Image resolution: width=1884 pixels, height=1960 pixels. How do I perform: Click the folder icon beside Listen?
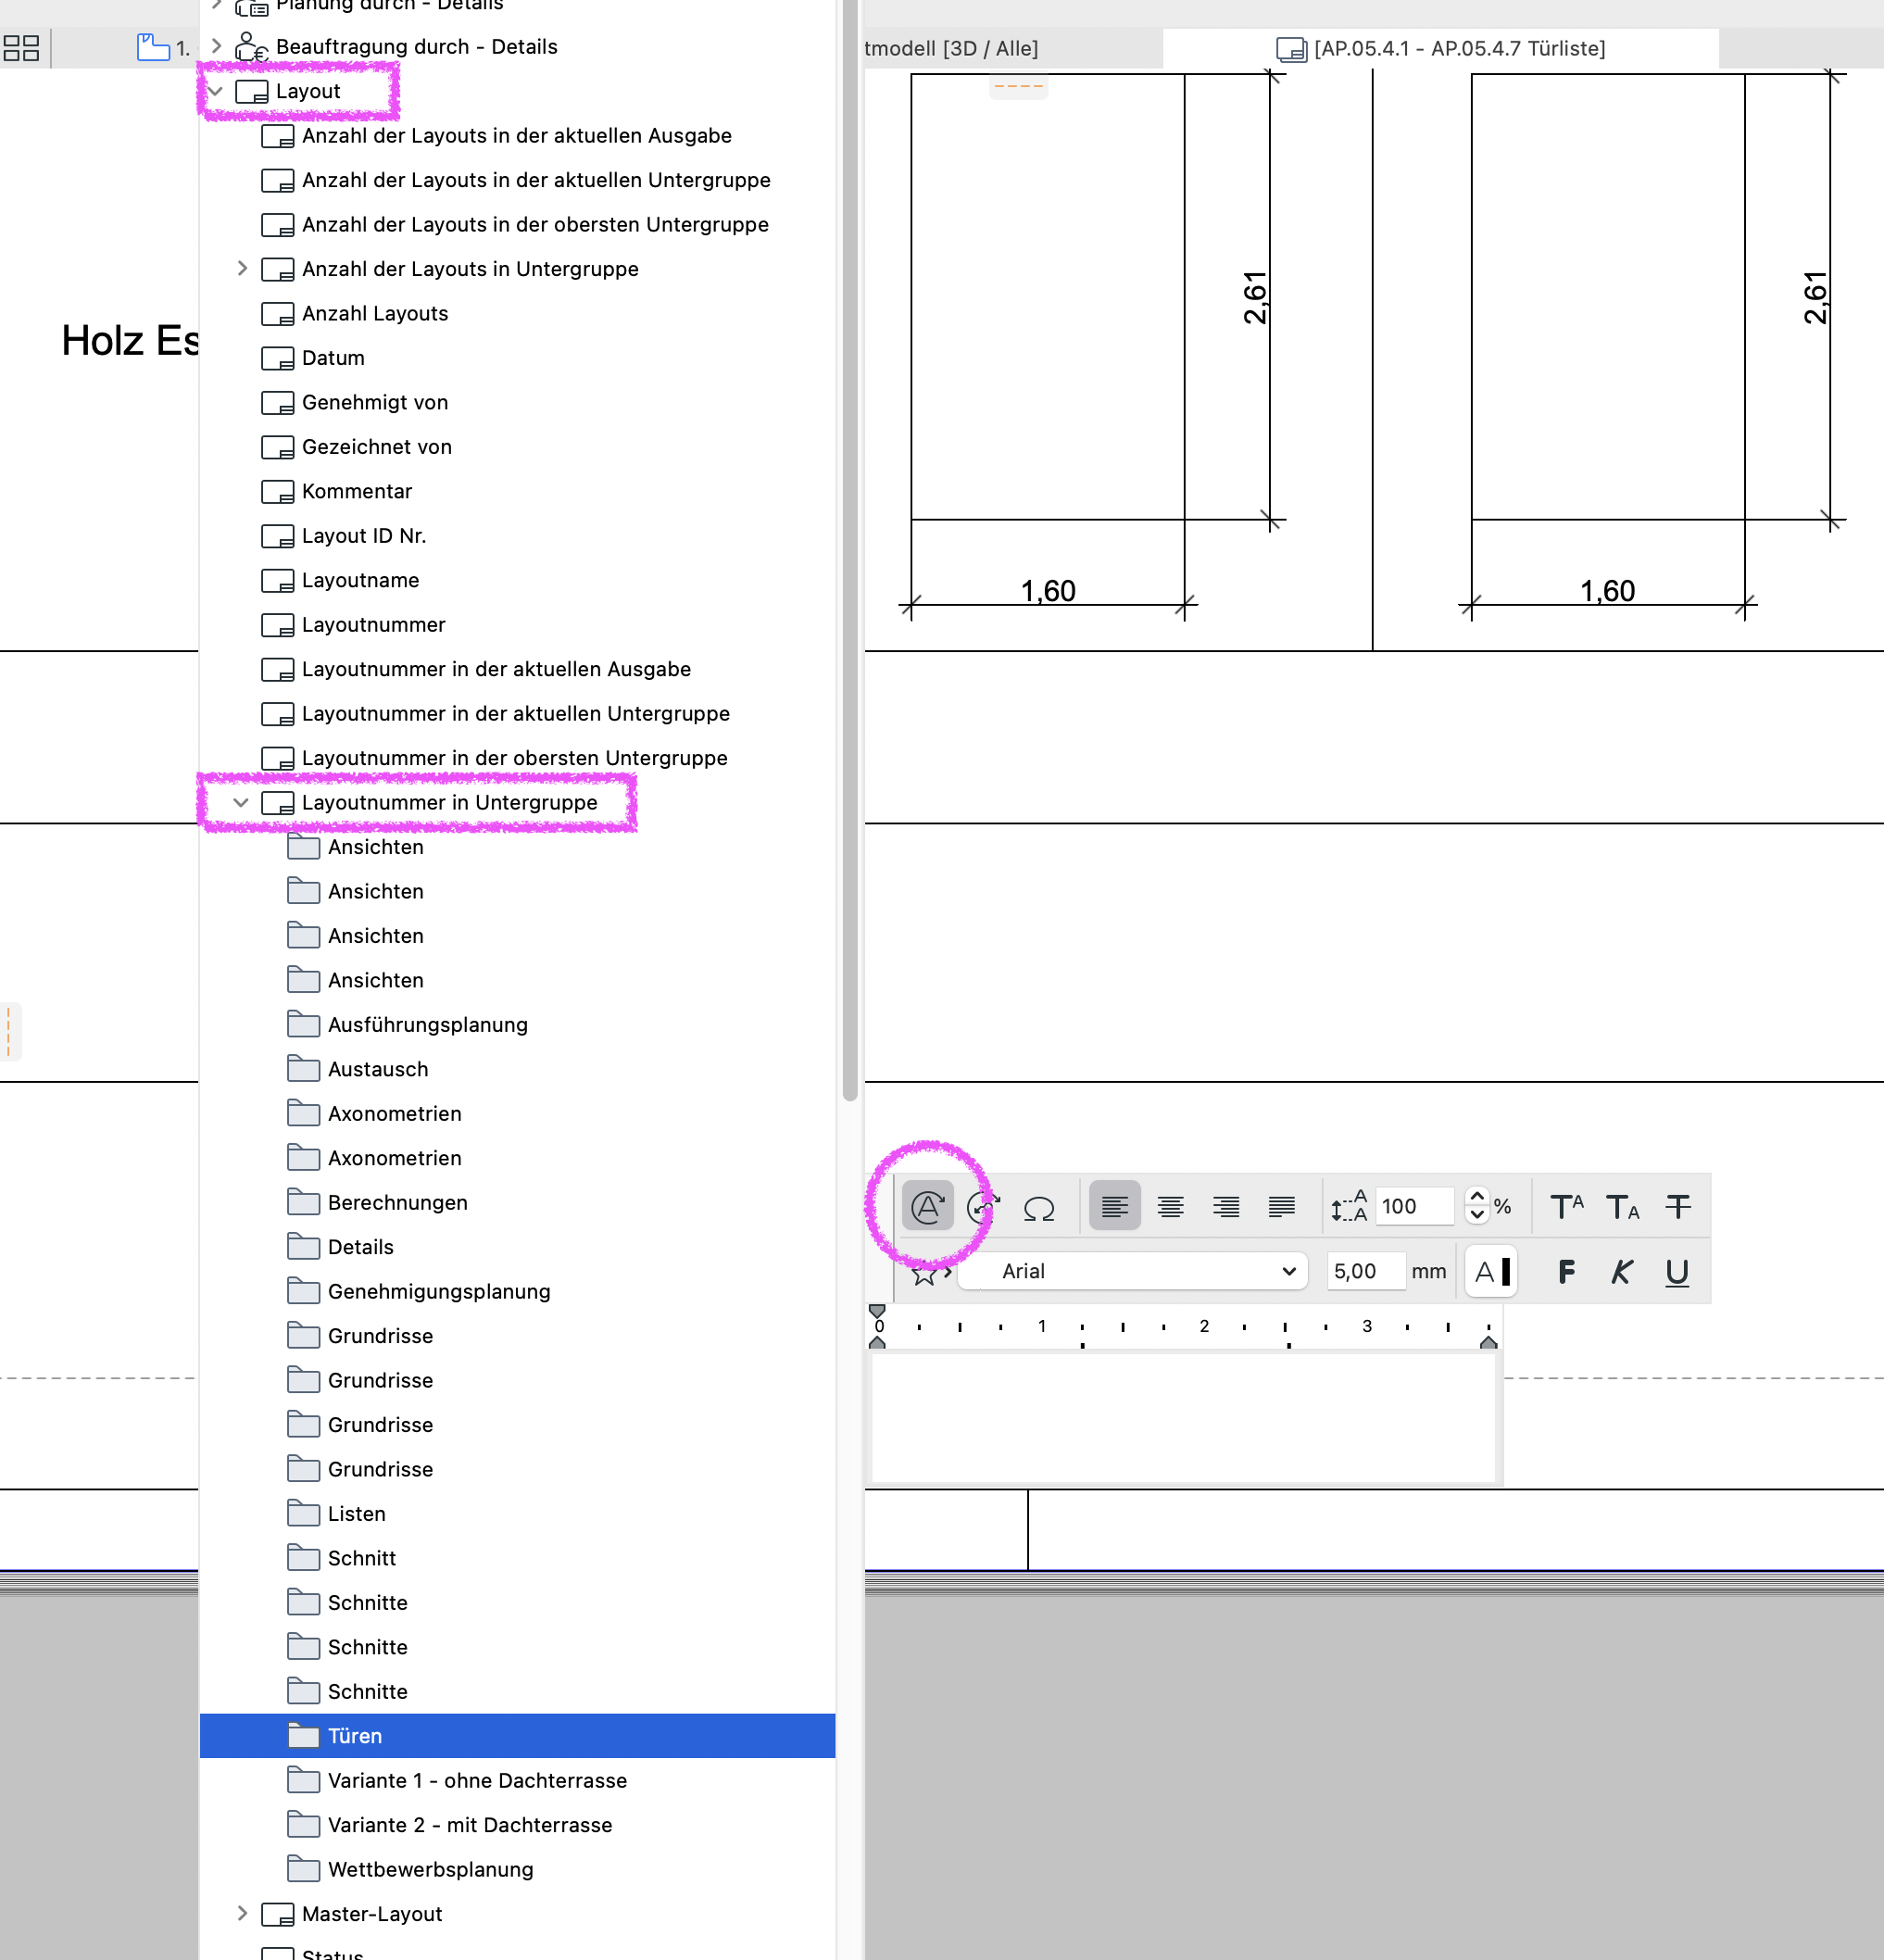click(x=303, y=1513)
